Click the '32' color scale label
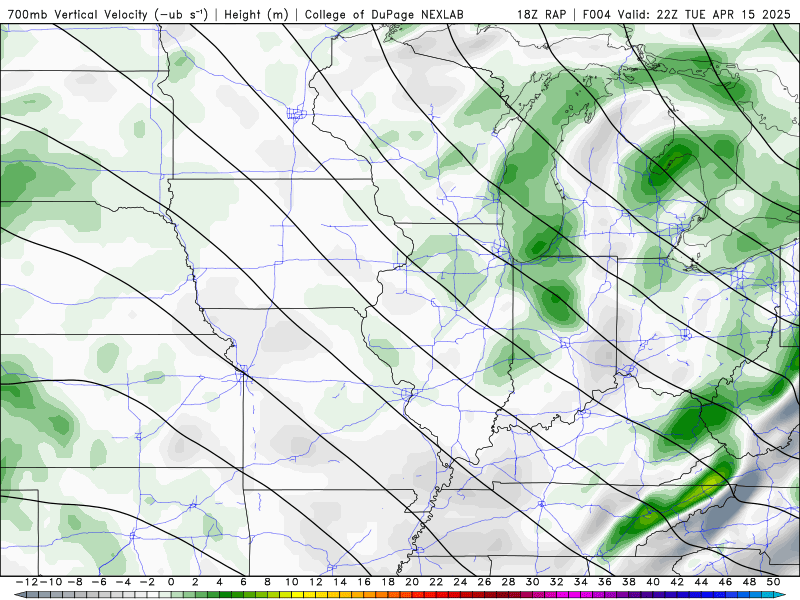 tap(557, 582)
